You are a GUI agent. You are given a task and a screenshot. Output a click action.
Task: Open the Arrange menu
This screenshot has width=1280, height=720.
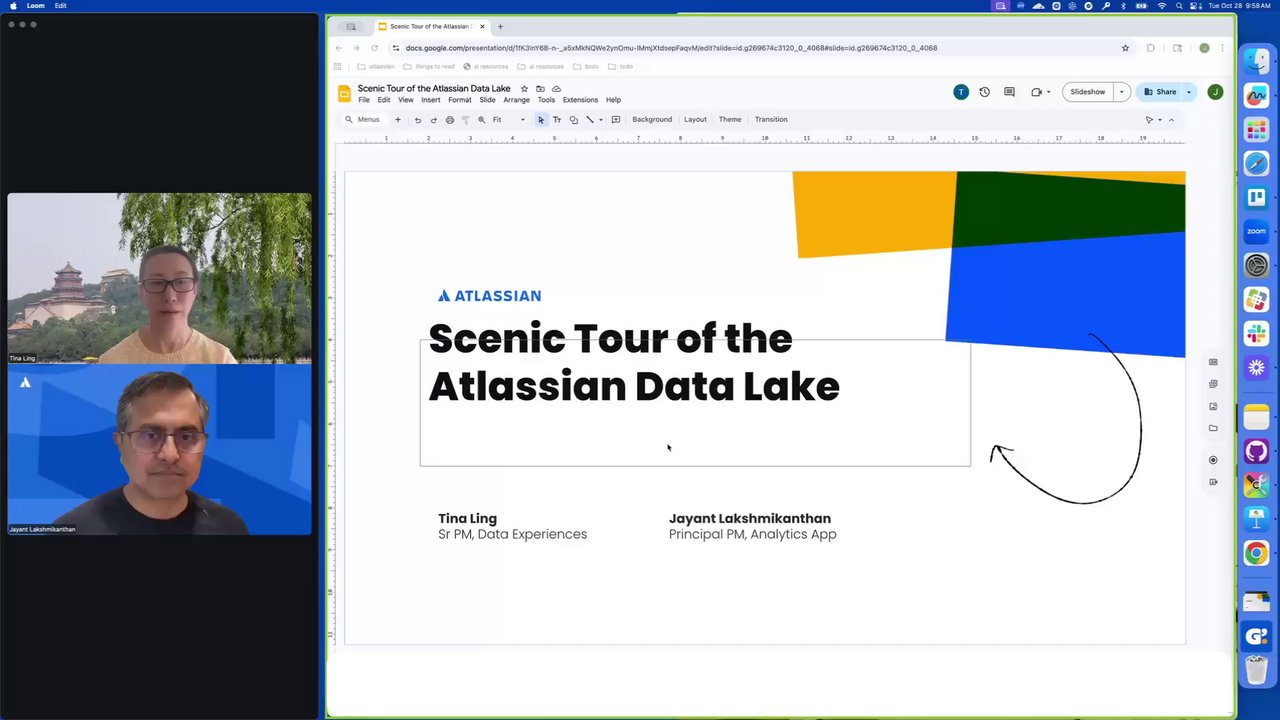(517, 100)
